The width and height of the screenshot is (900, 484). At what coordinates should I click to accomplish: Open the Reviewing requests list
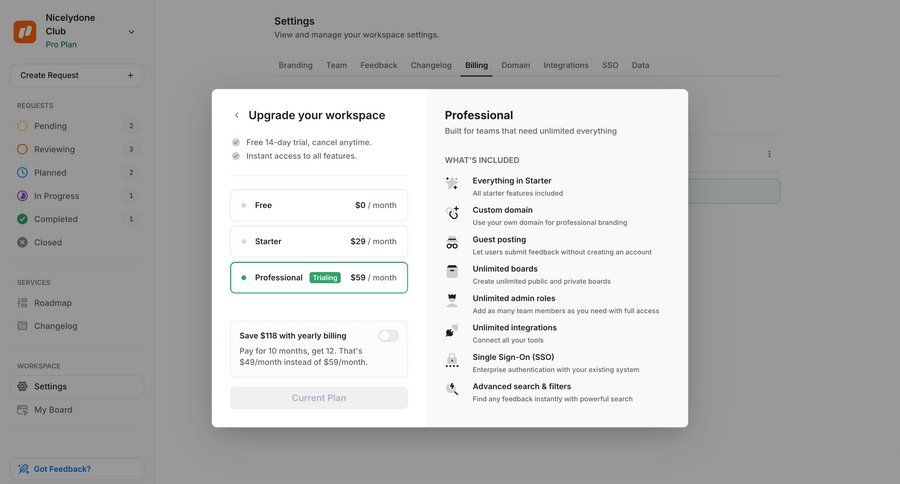click(54, 149)
